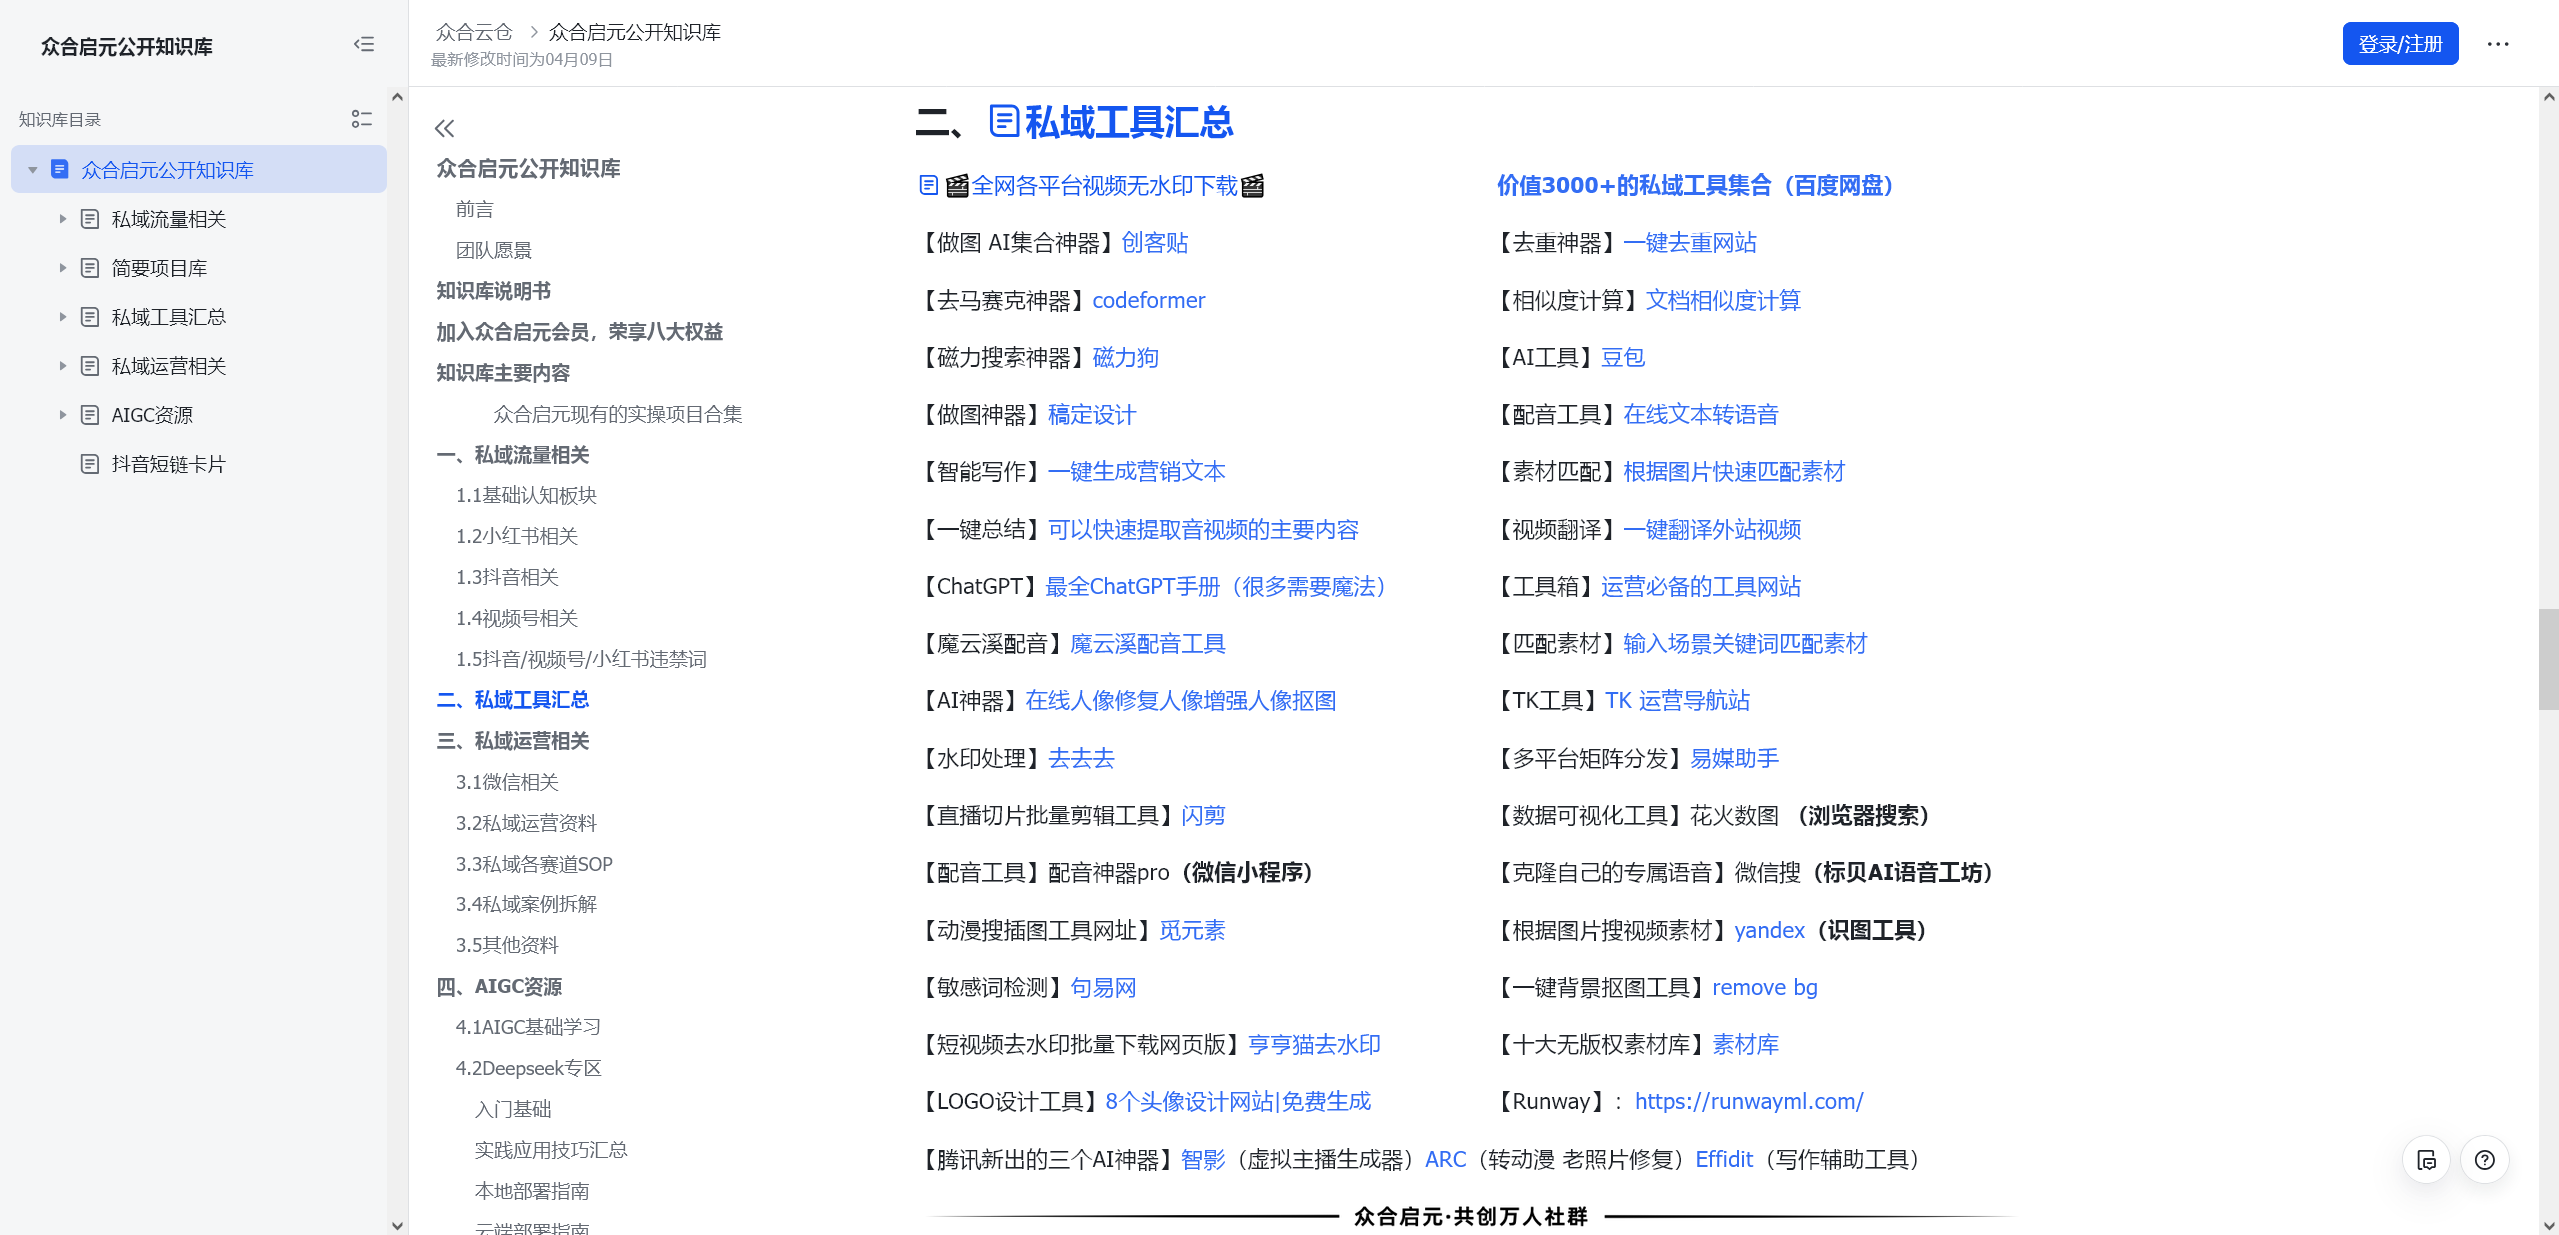Jump to 三、私域运营相关 outline entry
Image resolution: width=2559 pixels, height=1235 pixels.
click(x=512, y=741)
